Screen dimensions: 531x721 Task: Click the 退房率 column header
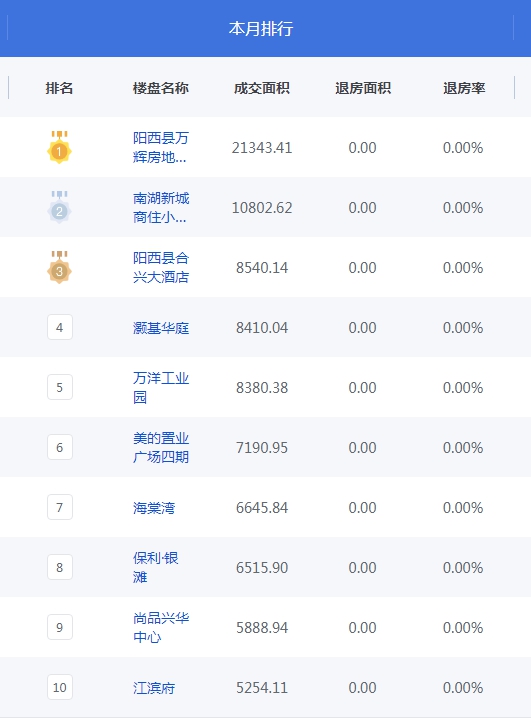point(464,88)
